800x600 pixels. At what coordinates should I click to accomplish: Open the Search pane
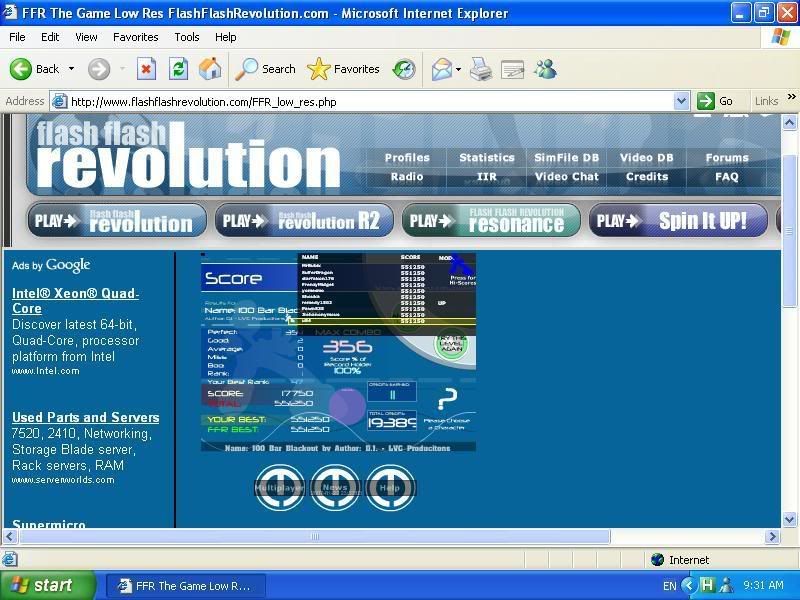click(265, 69)
